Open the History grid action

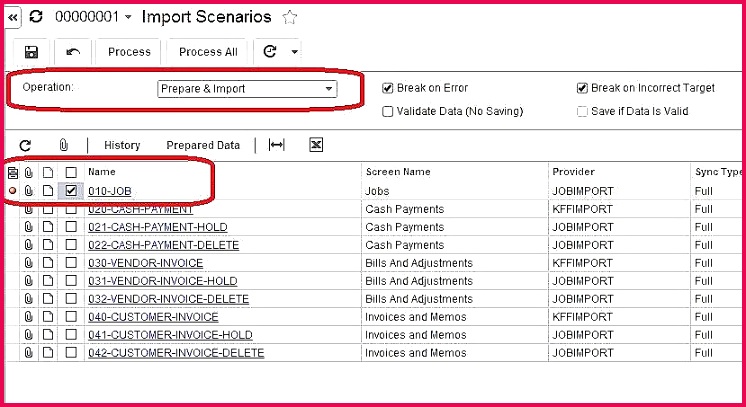(x=122, y=145)
